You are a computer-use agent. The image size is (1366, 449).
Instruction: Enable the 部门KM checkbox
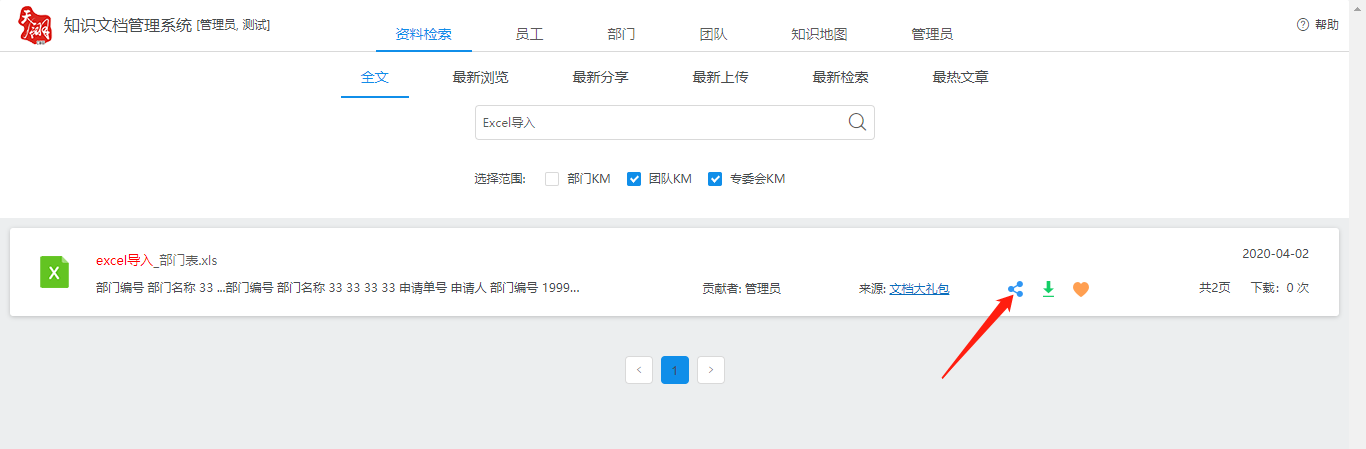click(x=552, y=179)
